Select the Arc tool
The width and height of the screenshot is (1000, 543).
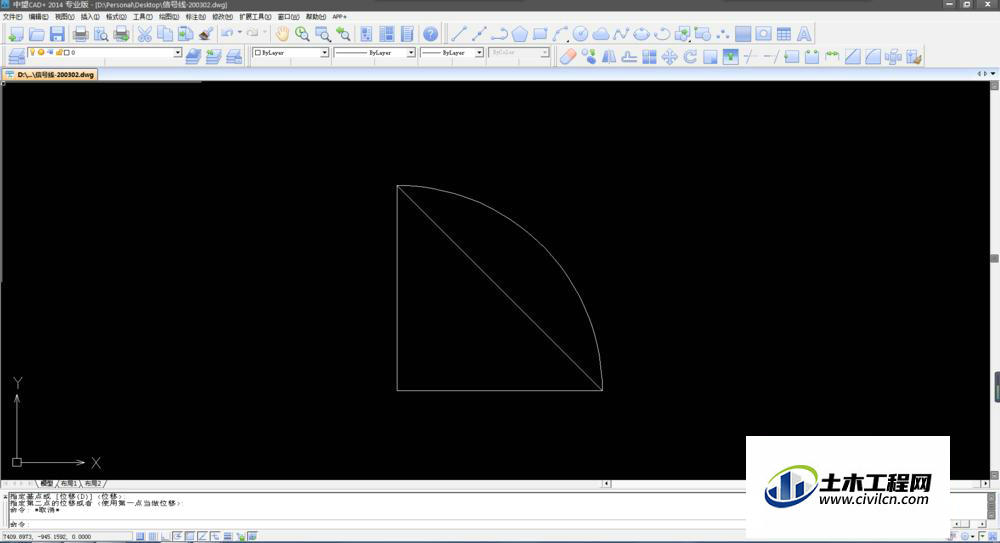(560, 34)
